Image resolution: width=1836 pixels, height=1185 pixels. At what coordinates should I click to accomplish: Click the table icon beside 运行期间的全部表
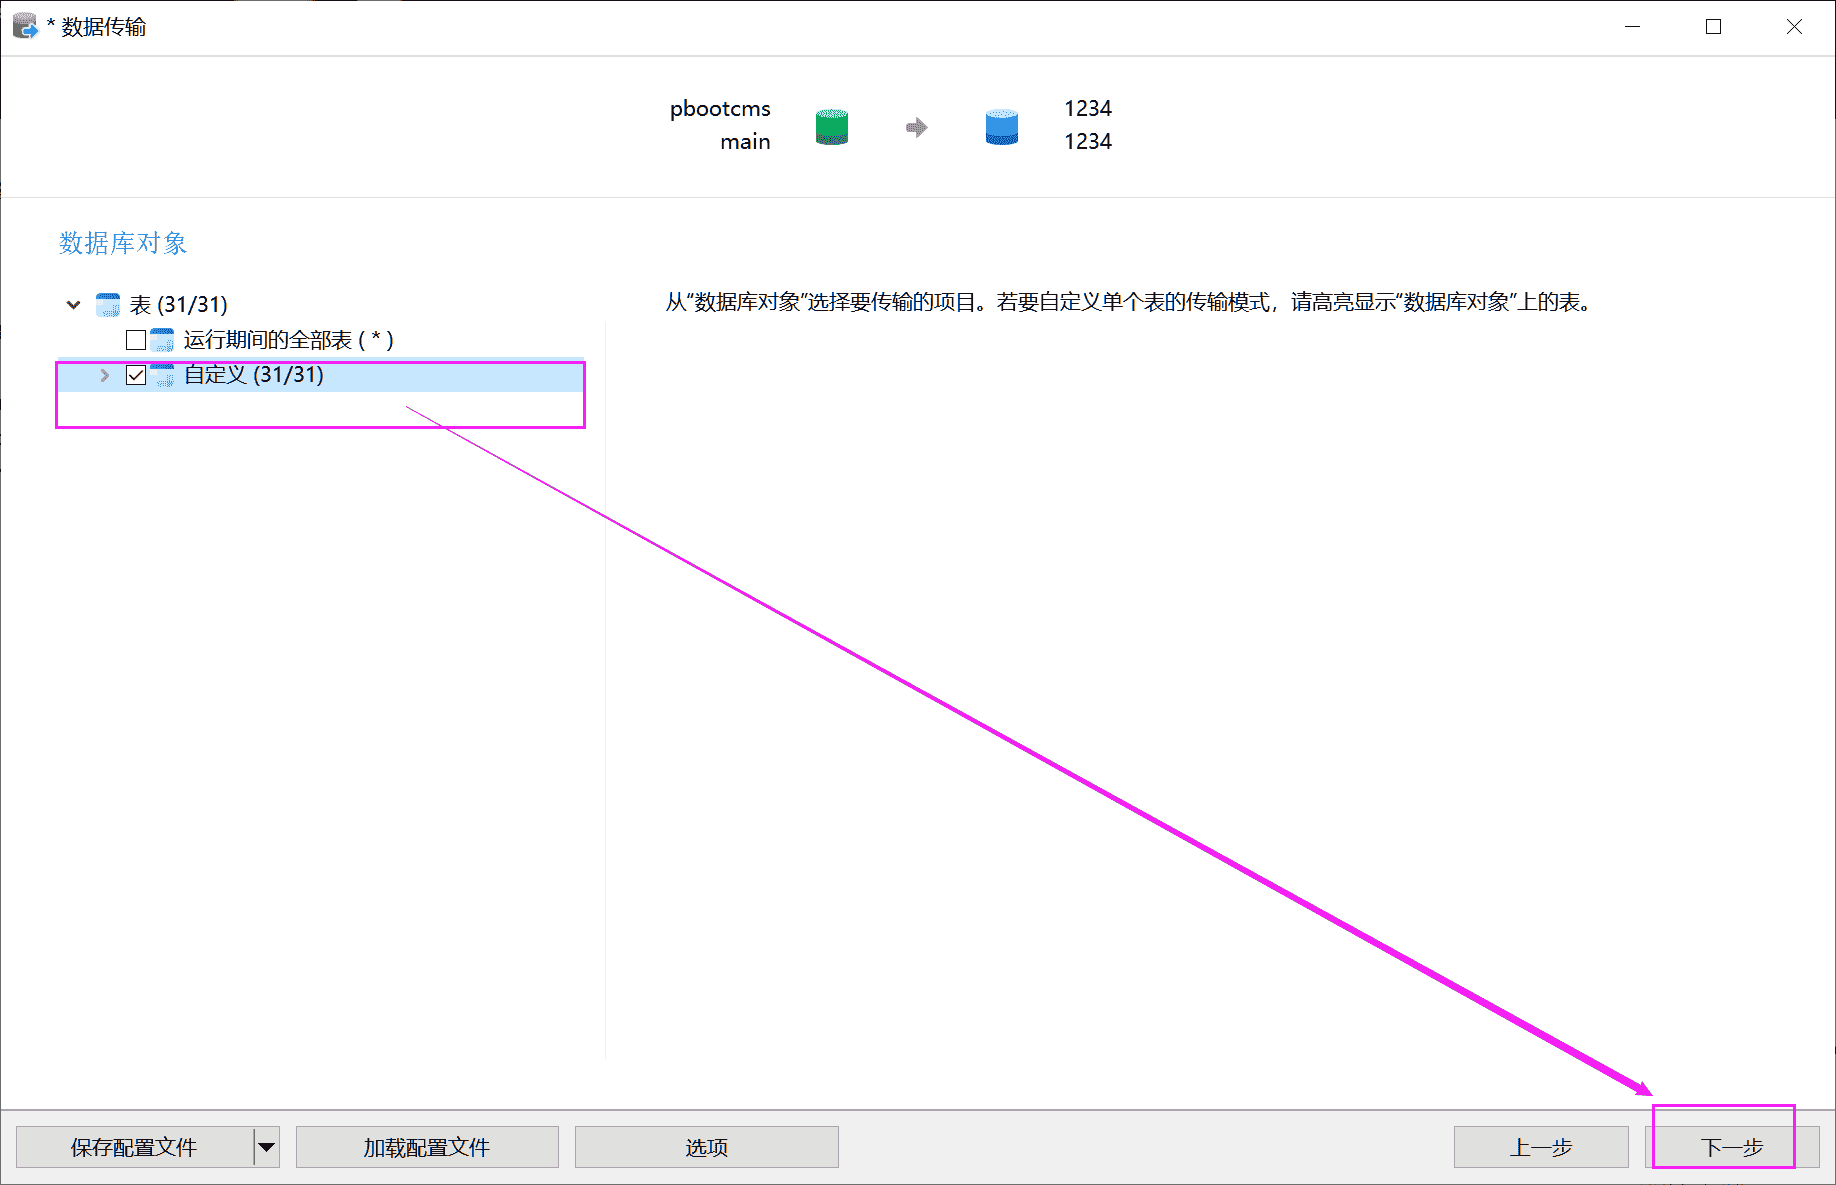tap(164, 339)
